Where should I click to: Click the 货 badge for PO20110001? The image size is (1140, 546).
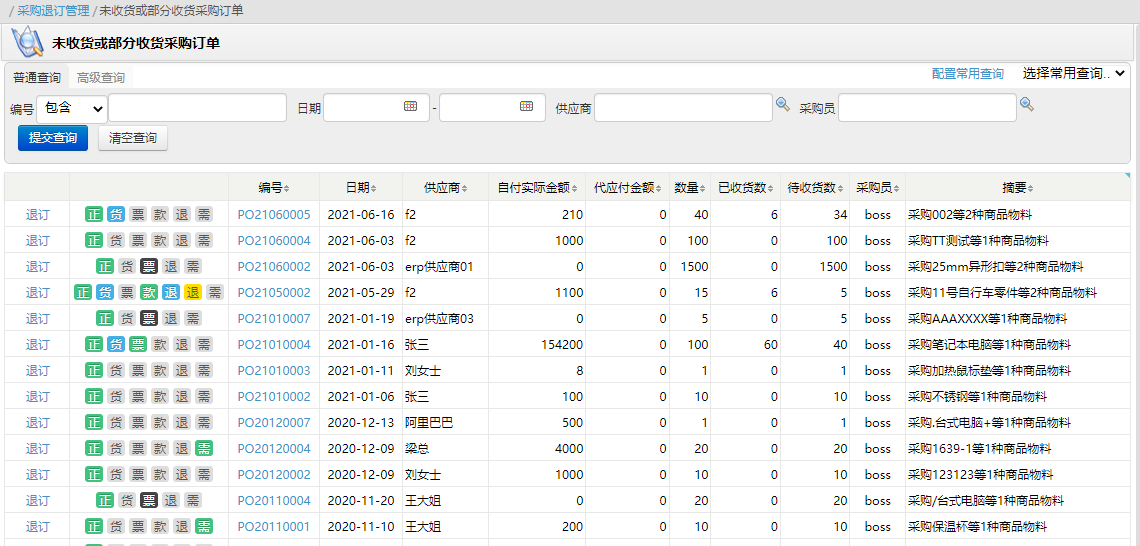116,526
